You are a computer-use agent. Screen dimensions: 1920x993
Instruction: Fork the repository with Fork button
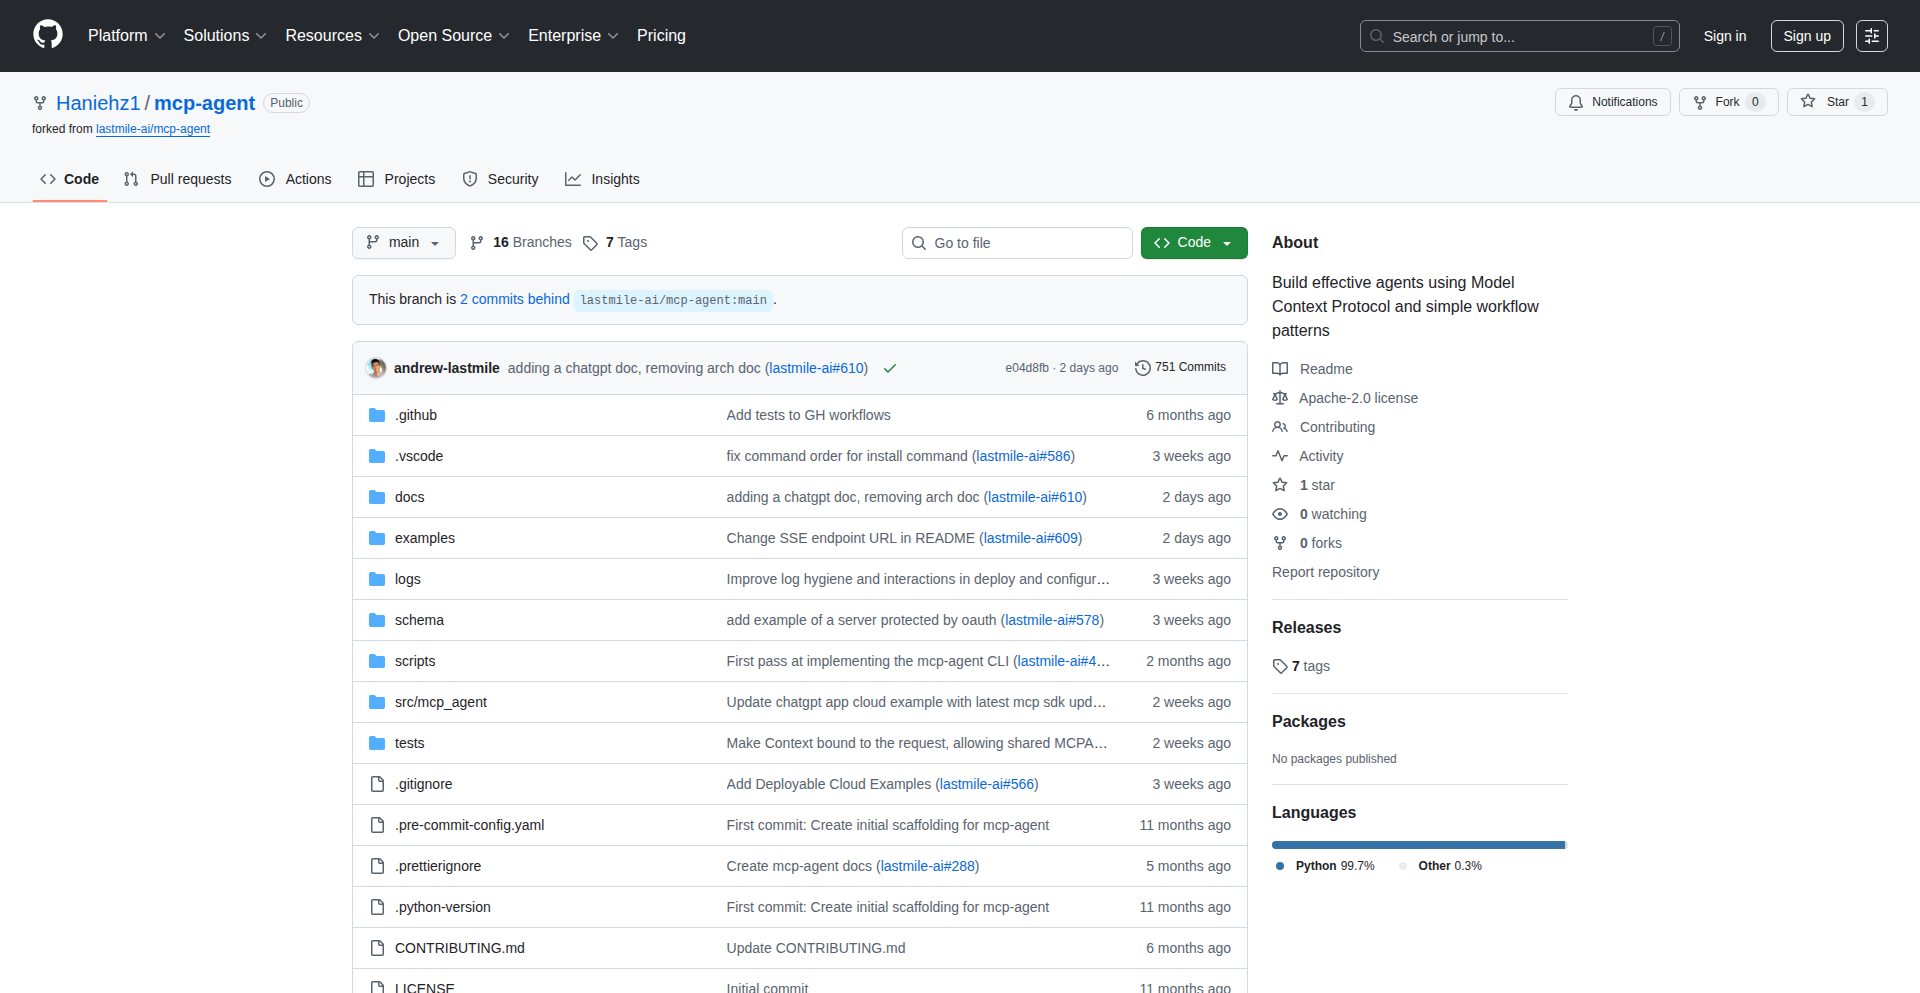coord(1717,102)
